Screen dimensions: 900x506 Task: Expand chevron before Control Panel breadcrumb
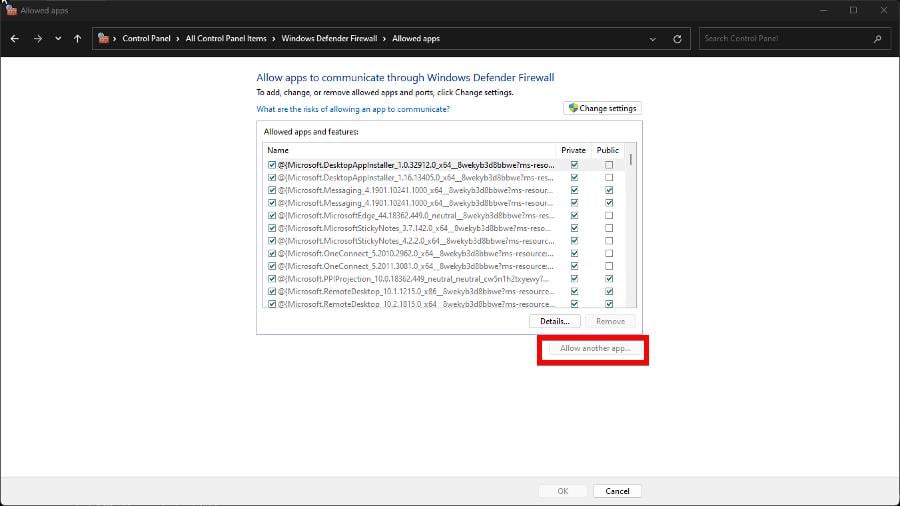pyautogui.click(x=114, y=38)
